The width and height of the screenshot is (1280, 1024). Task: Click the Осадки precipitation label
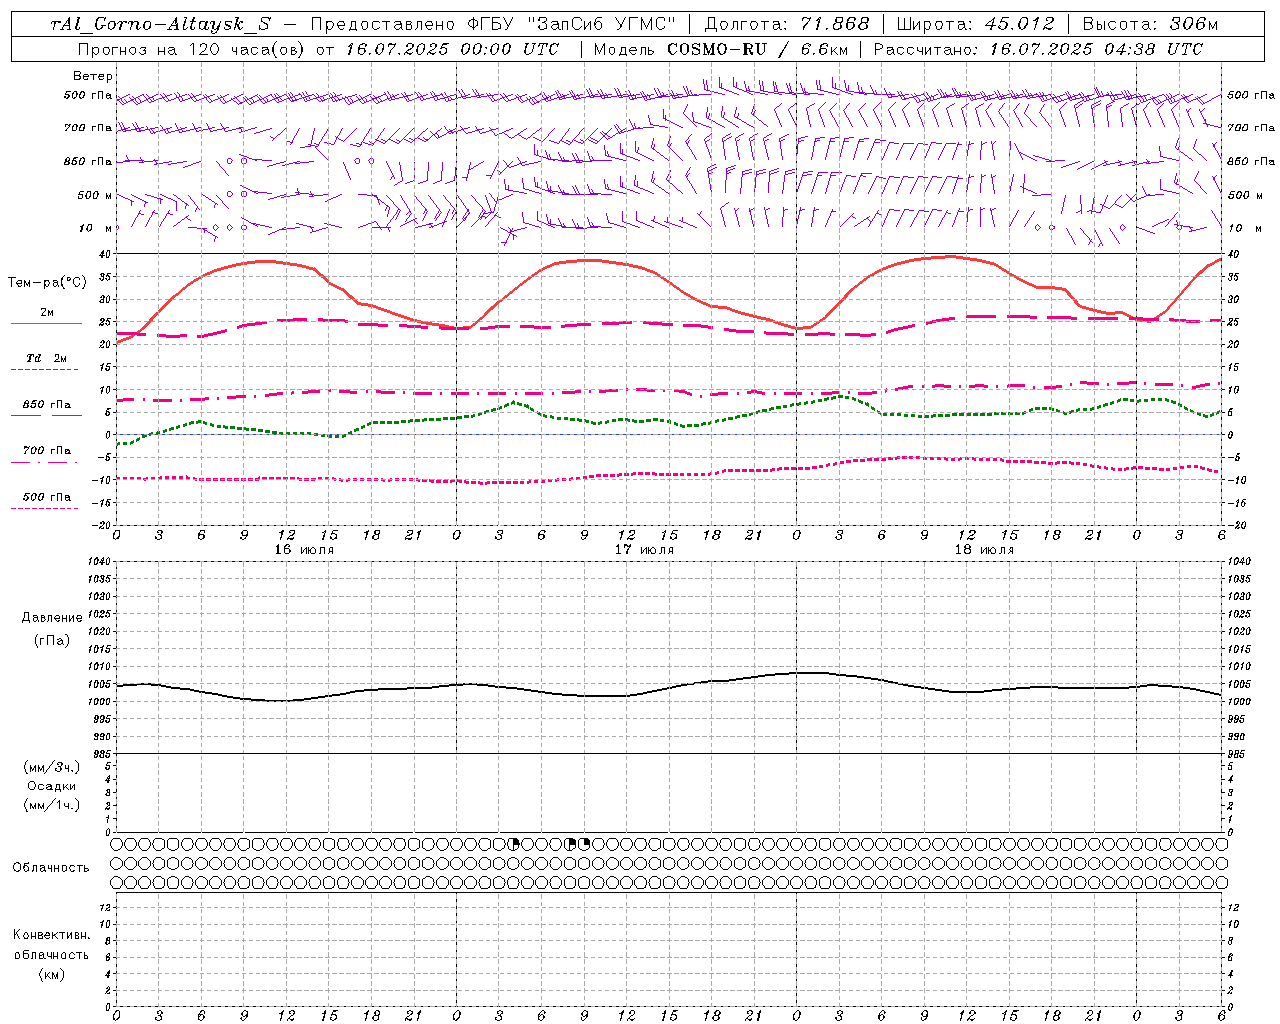(52, 786)
